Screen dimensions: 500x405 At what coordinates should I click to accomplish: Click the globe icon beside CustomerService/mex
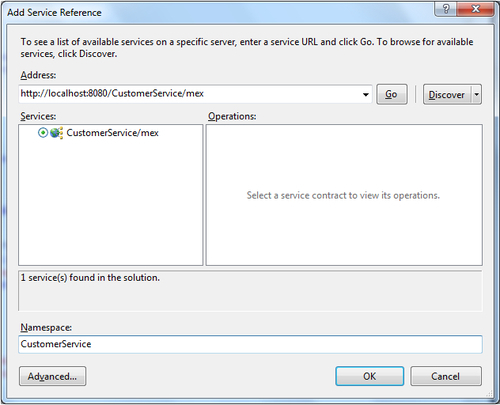coord(56,133)
